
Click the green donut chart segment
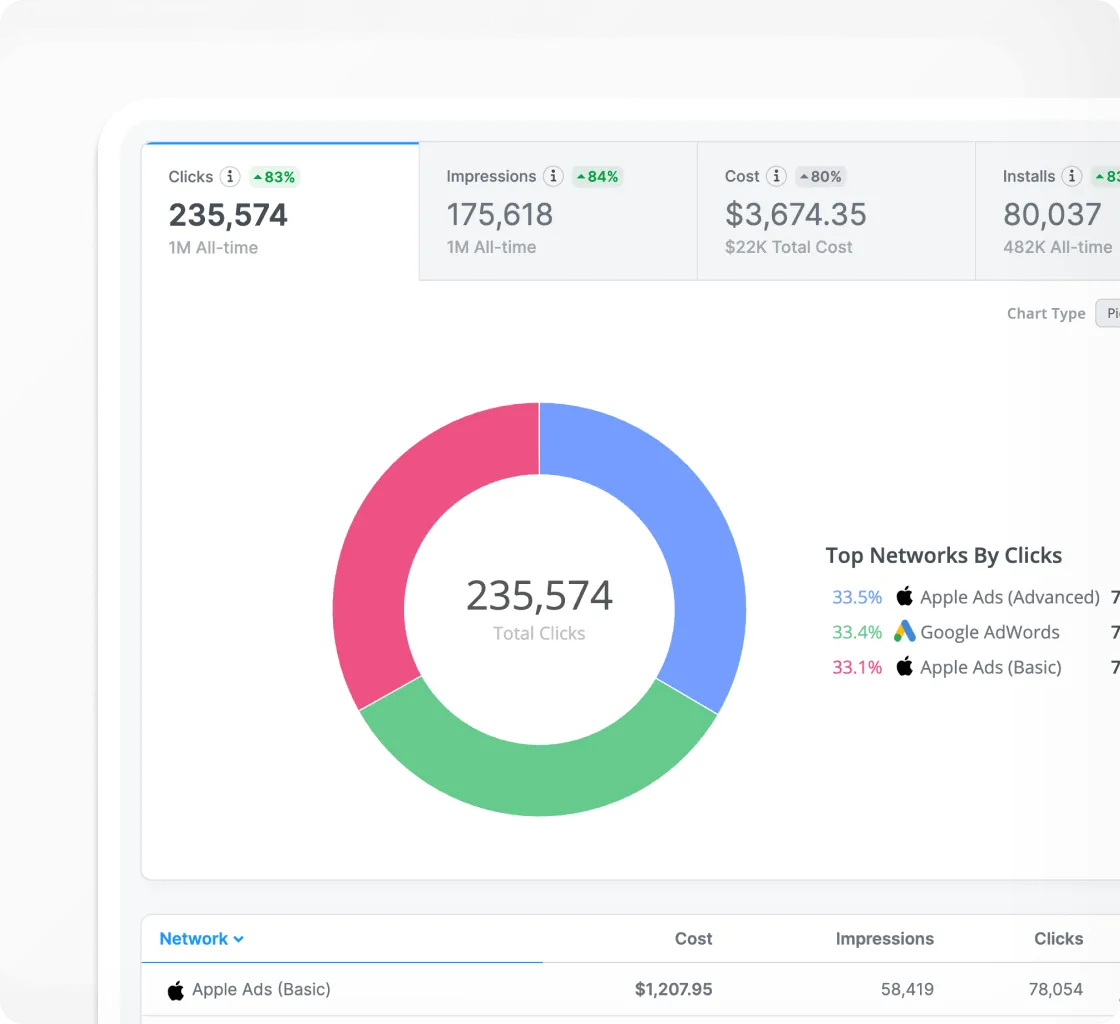539,780
